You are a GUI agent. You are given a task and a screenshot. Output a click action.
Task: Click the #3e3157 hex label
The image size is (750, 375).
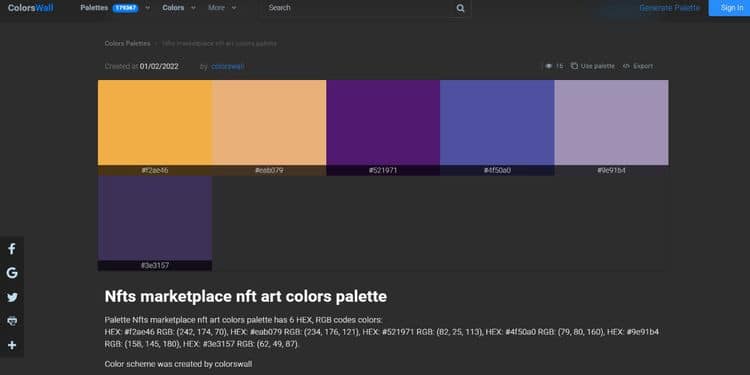pos(155,265)
